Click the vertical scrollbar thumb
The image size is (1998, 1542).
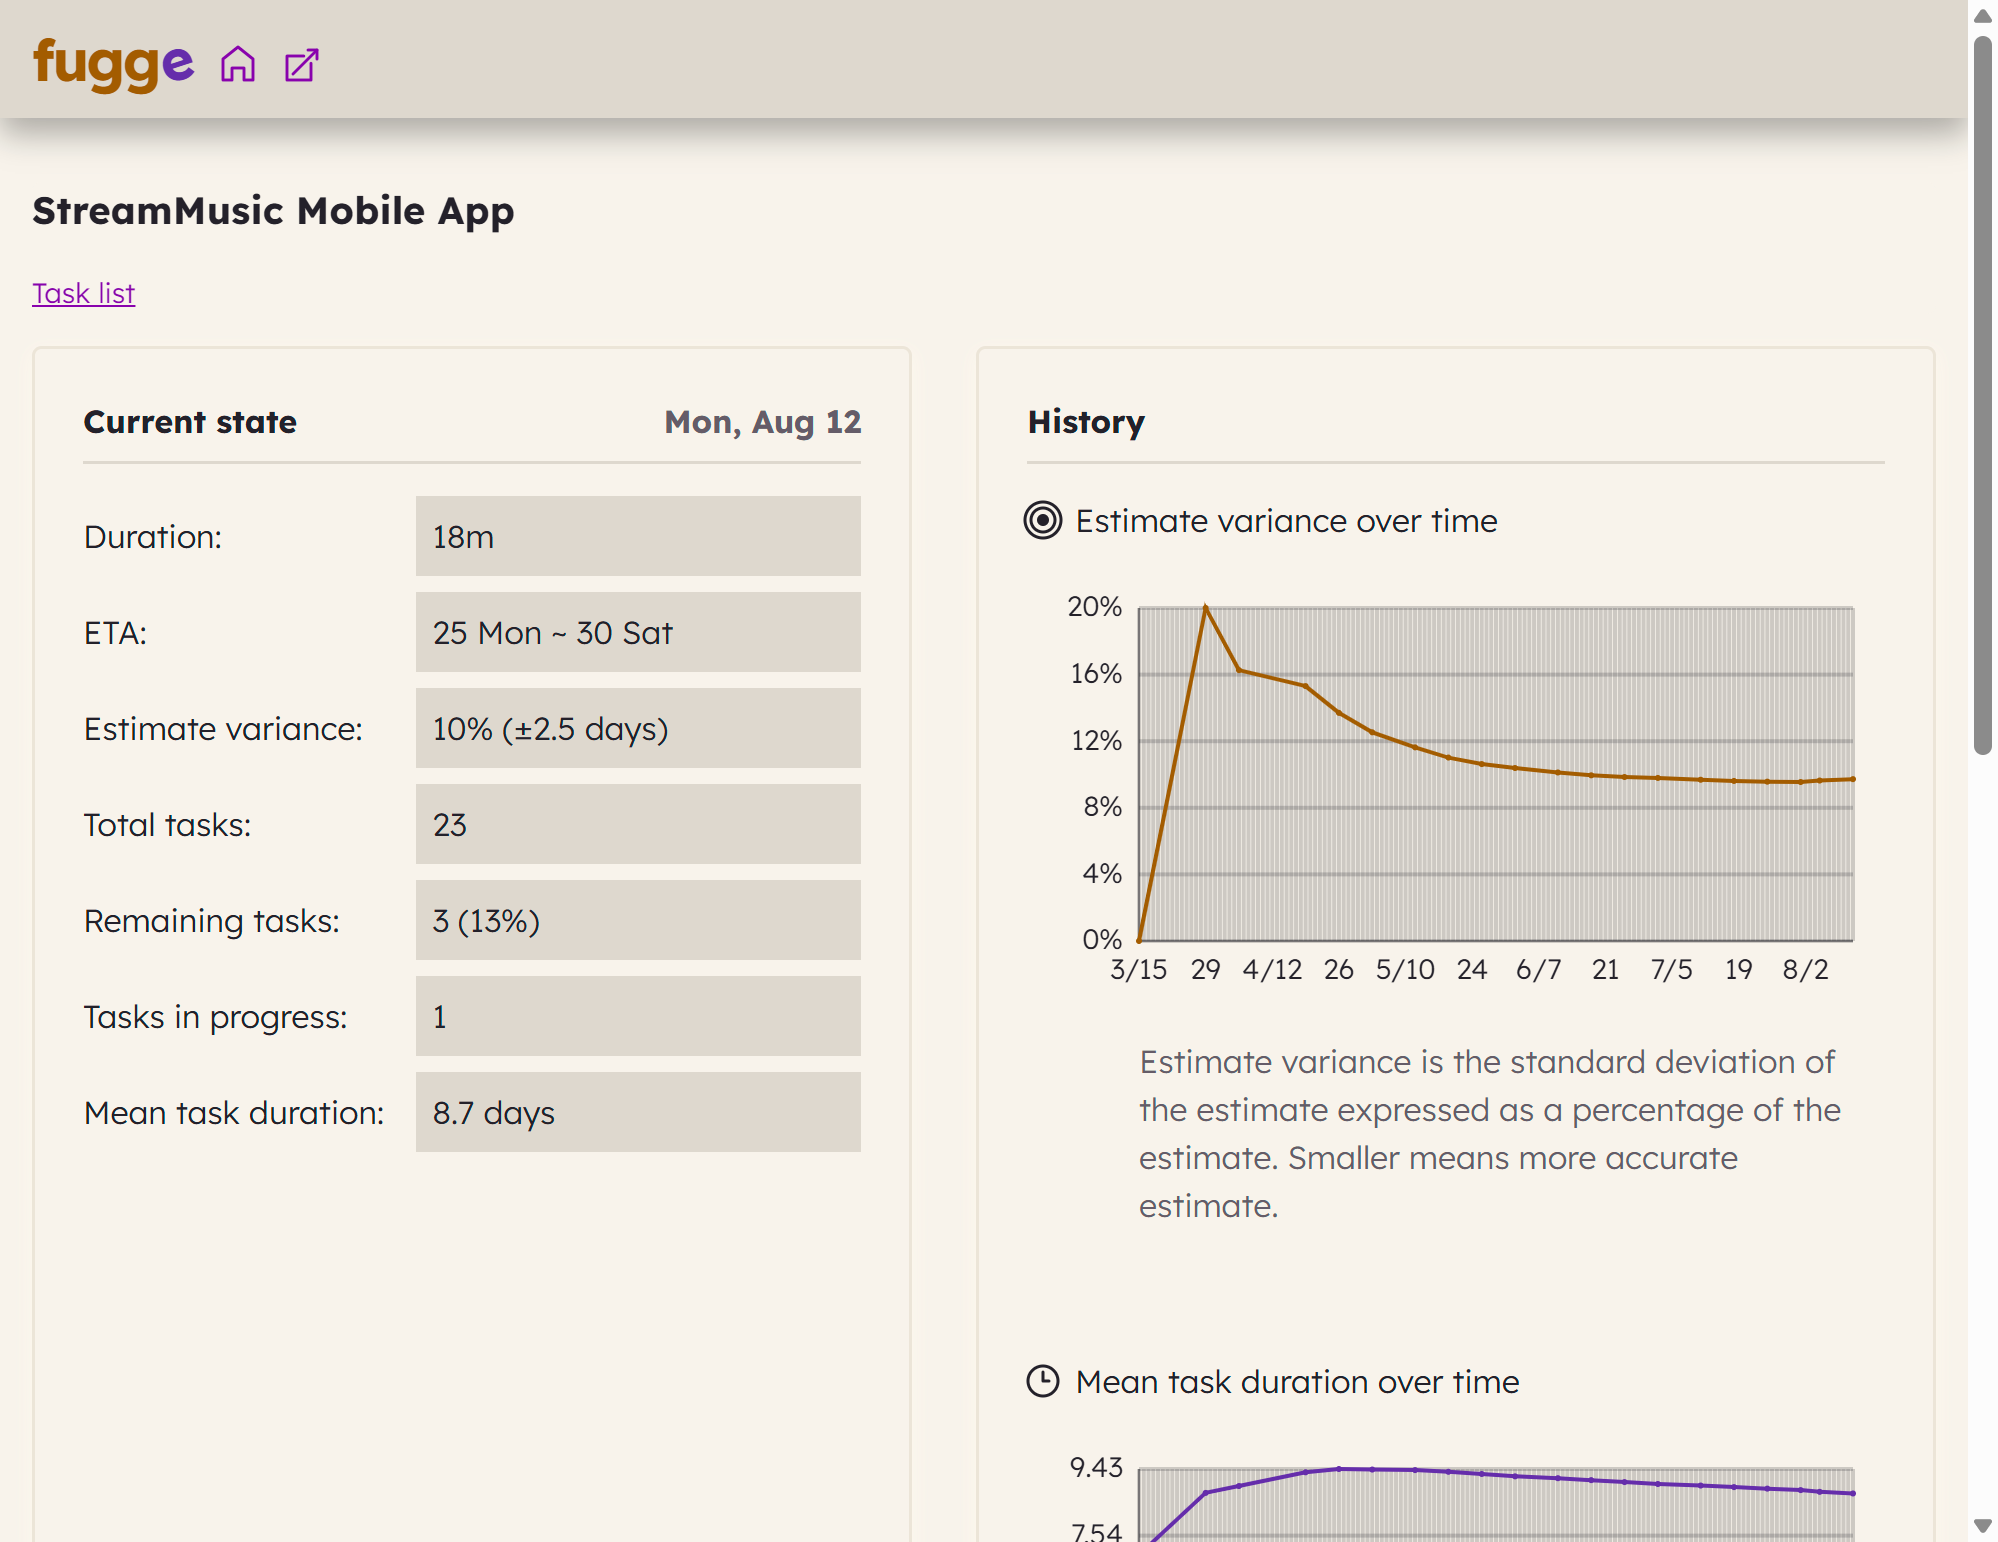tap(1981, 400)
